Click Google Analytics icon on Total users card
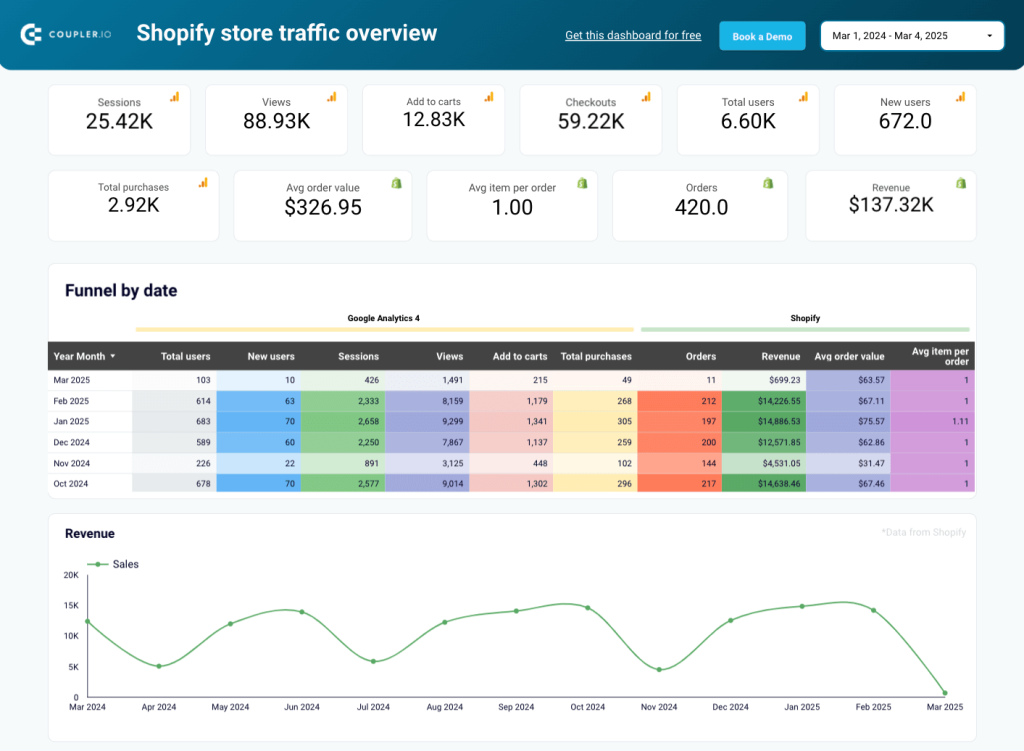The height and width of the screenshot is (751, 1024). 803,97
